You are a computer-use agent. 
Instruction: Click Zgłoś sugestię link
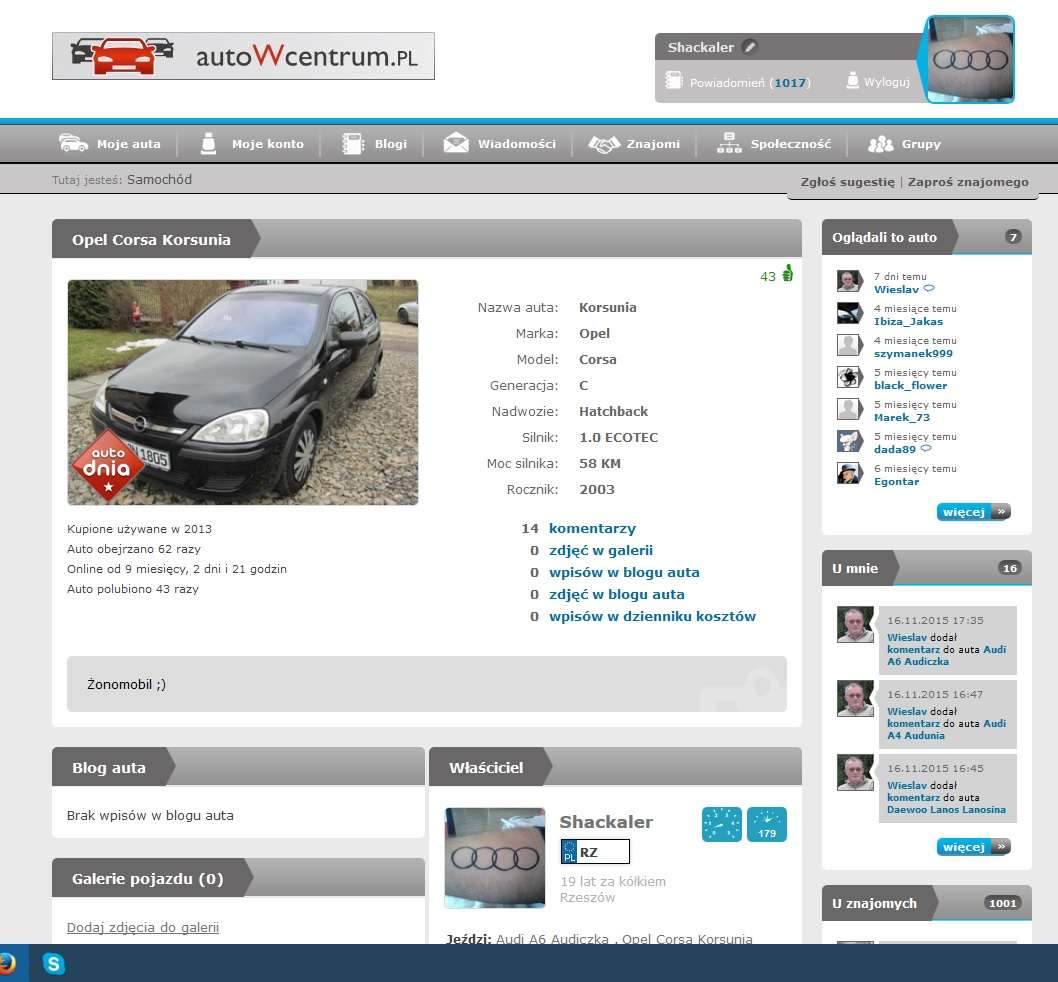click(x=847, y=182)
